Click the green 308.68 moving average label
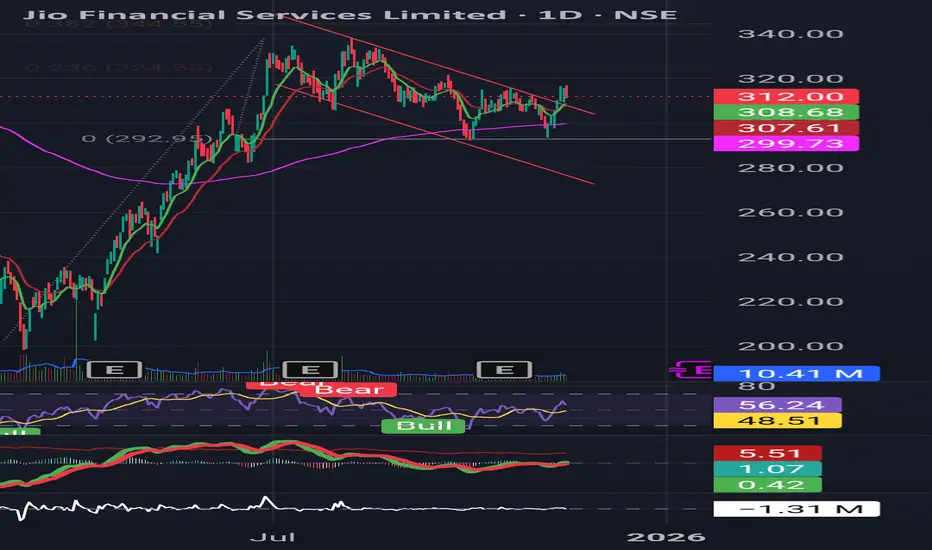 pyautogui.click(x=786, y=112)
